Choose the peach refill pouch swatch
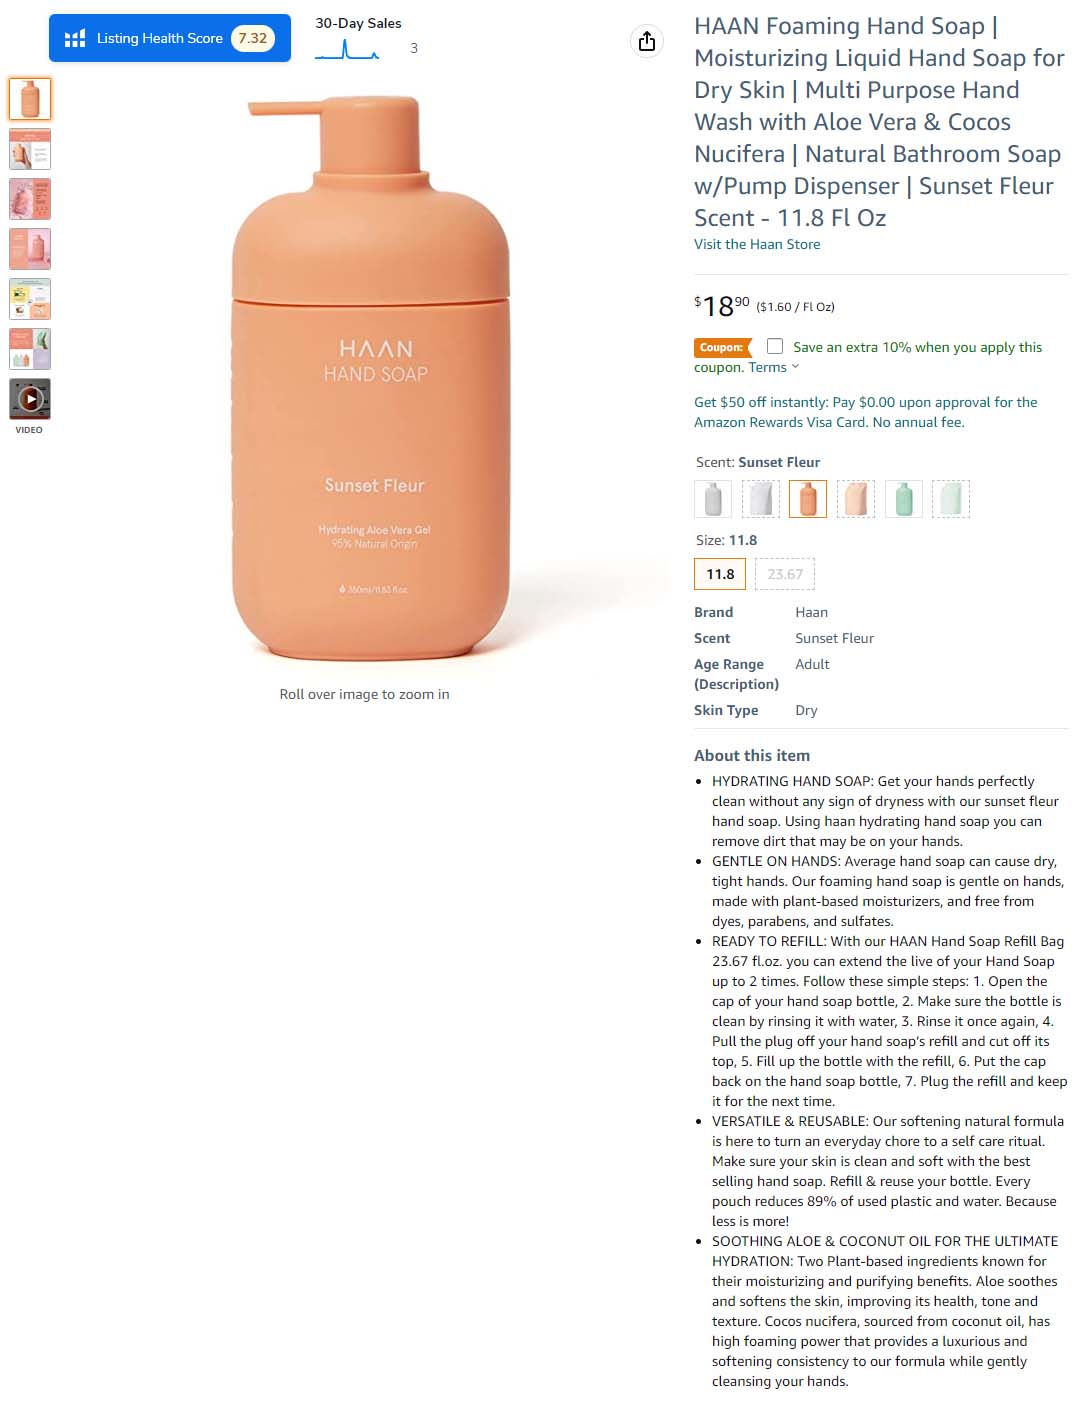The height and width of the screenshot is (1404, 1084). tap(856, 499)
